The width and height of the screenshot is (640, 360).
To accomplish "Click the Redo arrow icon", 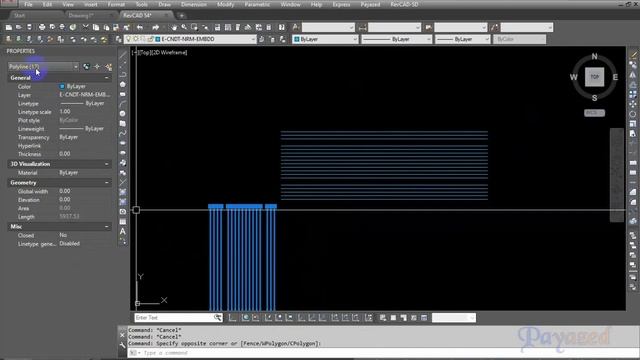I will pos(156,27).
